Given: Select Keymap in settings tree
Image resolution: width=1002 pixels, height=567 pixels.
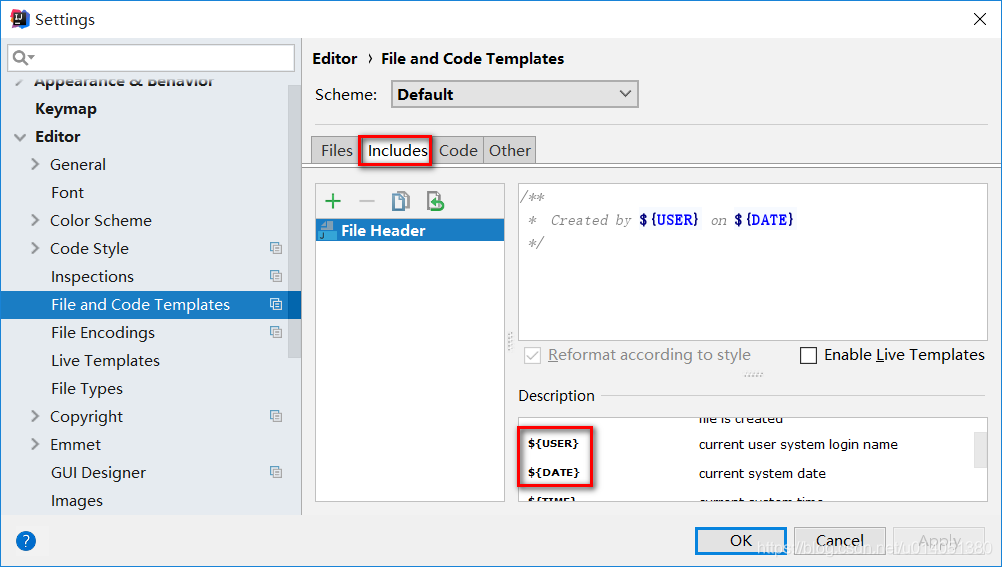Looking at the screenshot, I should point(66,109).
